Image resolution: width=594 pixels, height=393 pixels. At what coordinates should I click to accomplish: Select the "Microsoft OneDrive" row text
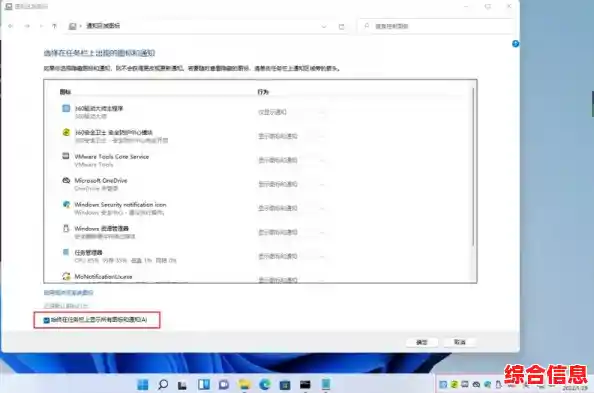101,180
